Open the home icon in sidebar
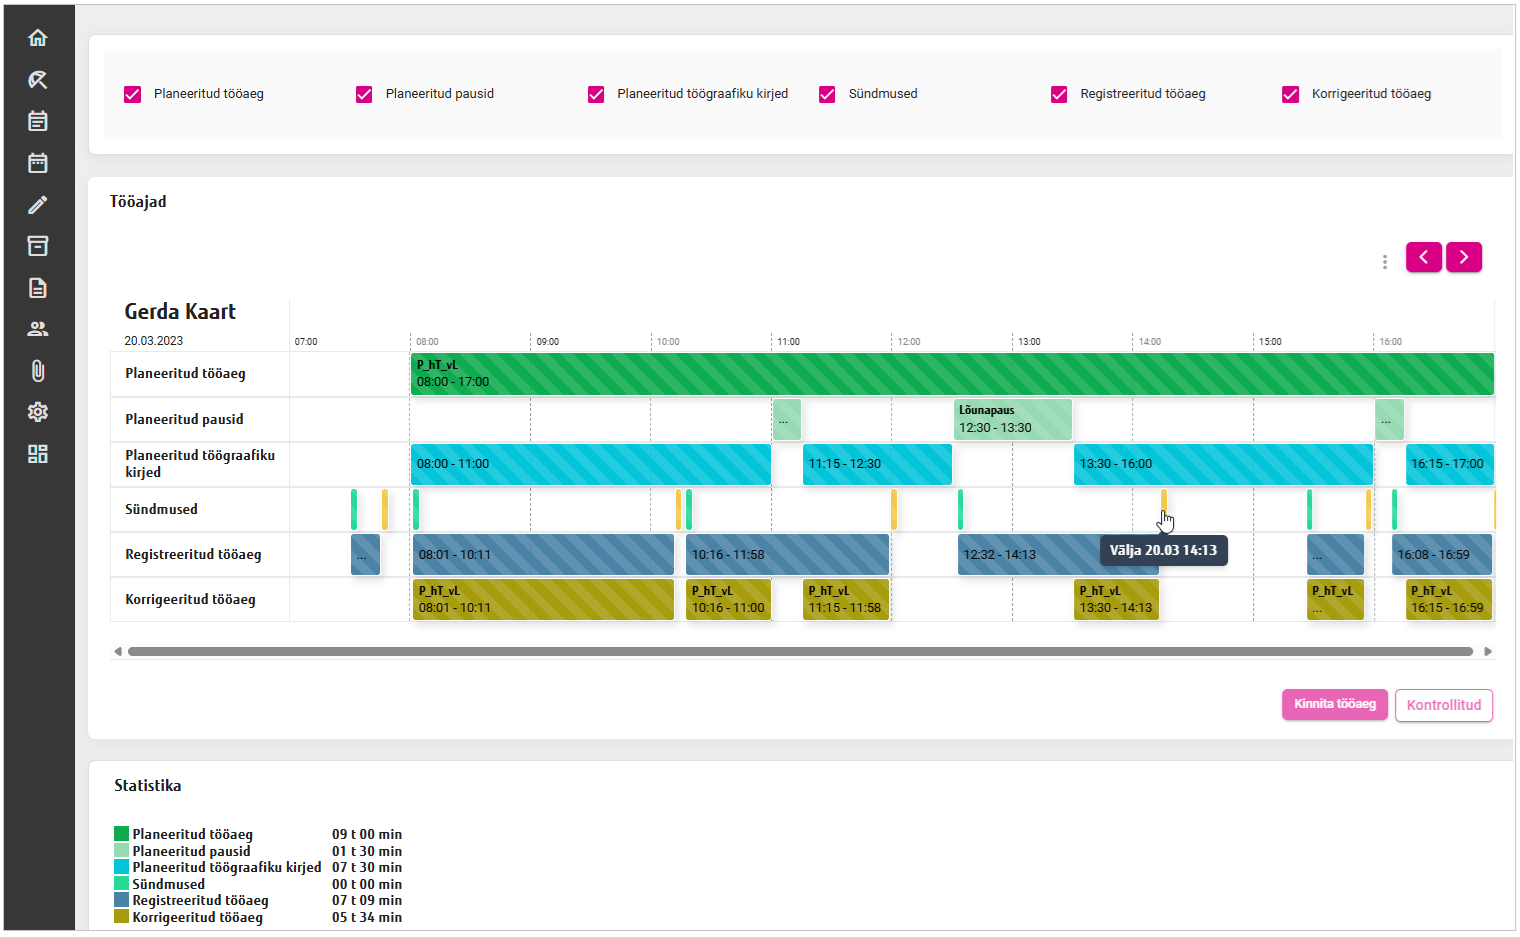1520x937 pixels. click(38, 38)
